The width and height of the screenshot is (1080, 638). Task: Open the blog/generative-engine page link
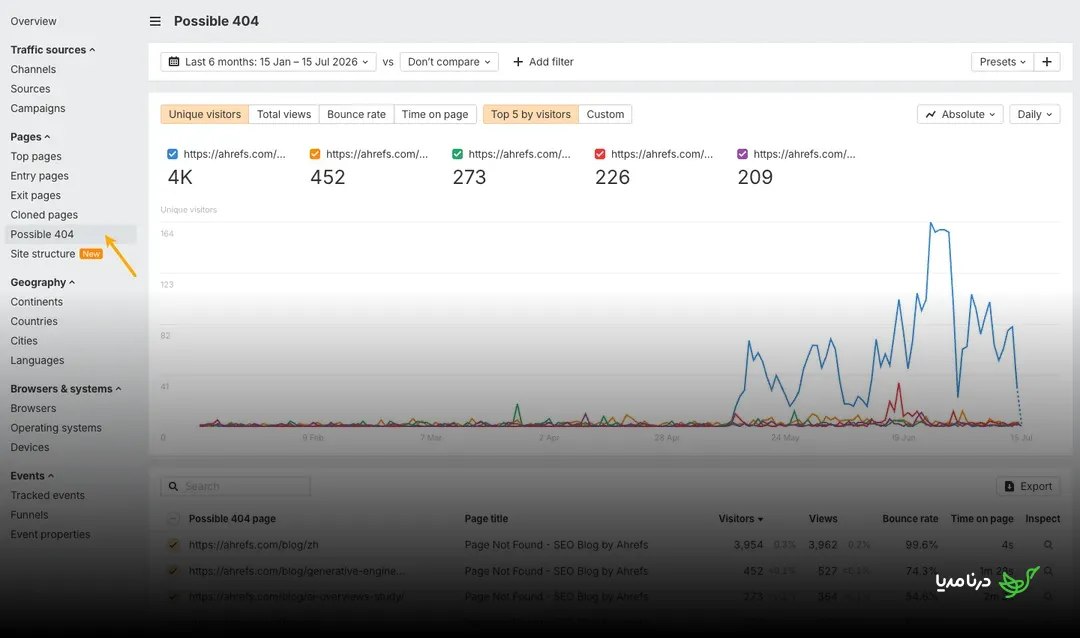(x=297, y=571)
